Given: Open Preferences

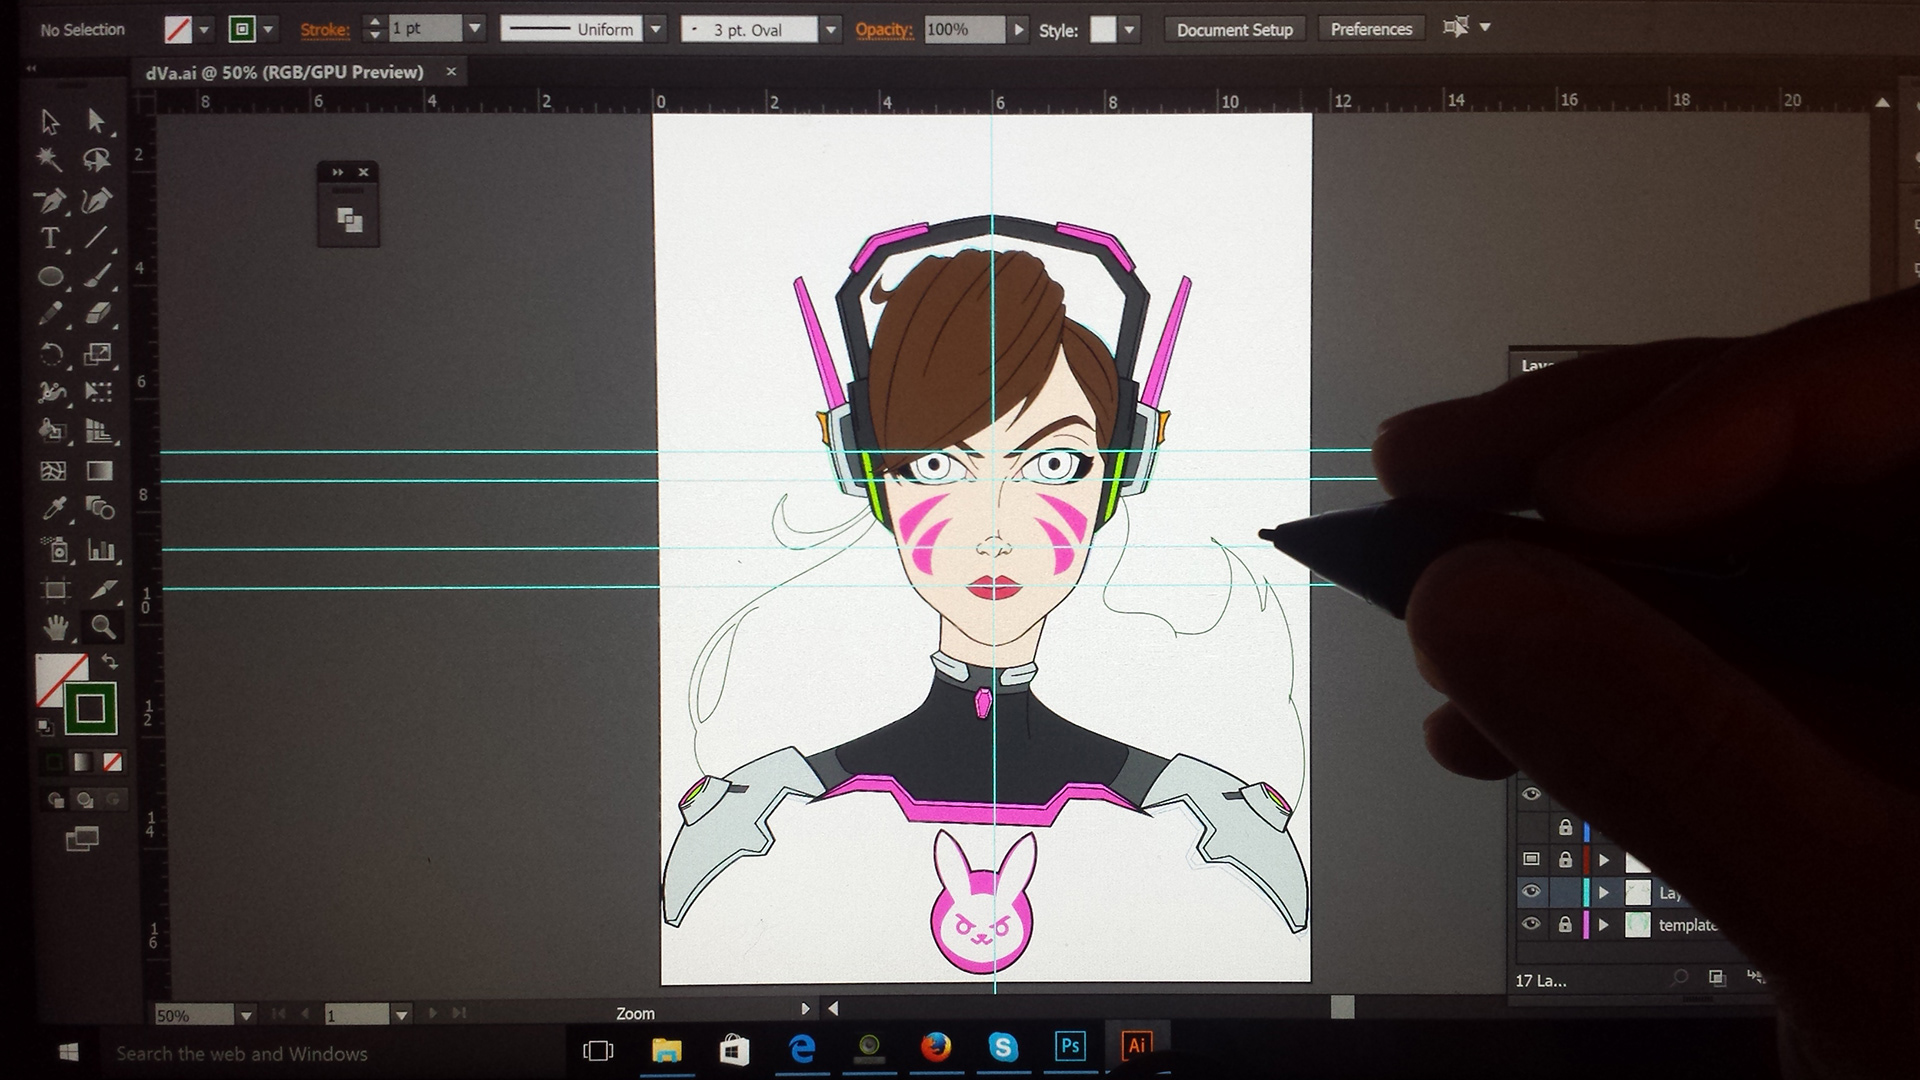Looking at the screenshot, I should pyautogui.click(x=1371, y=30).
